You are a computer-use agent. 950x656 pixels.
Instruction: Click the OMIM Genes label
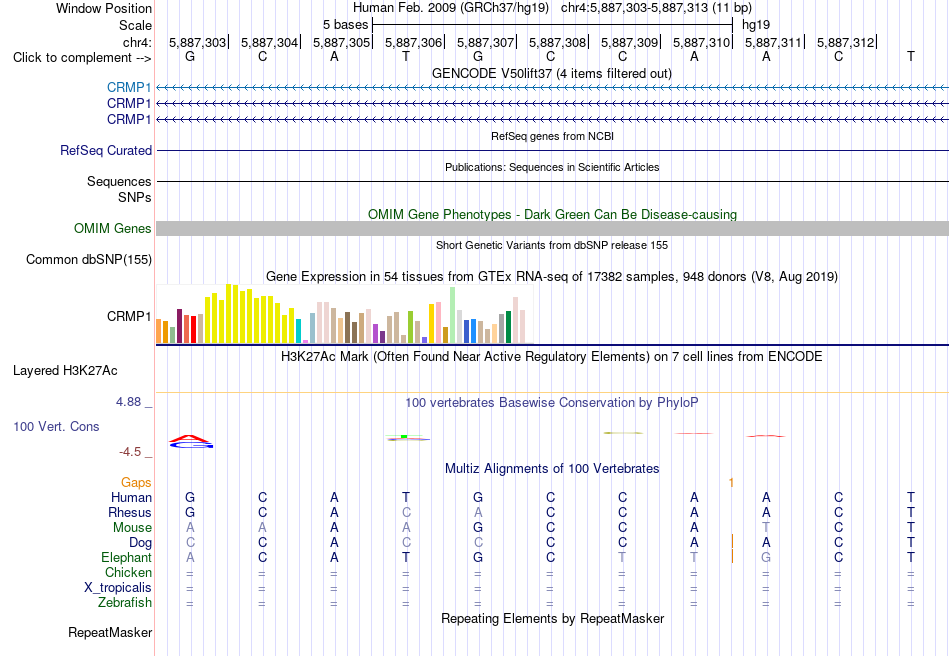[113, 228]
